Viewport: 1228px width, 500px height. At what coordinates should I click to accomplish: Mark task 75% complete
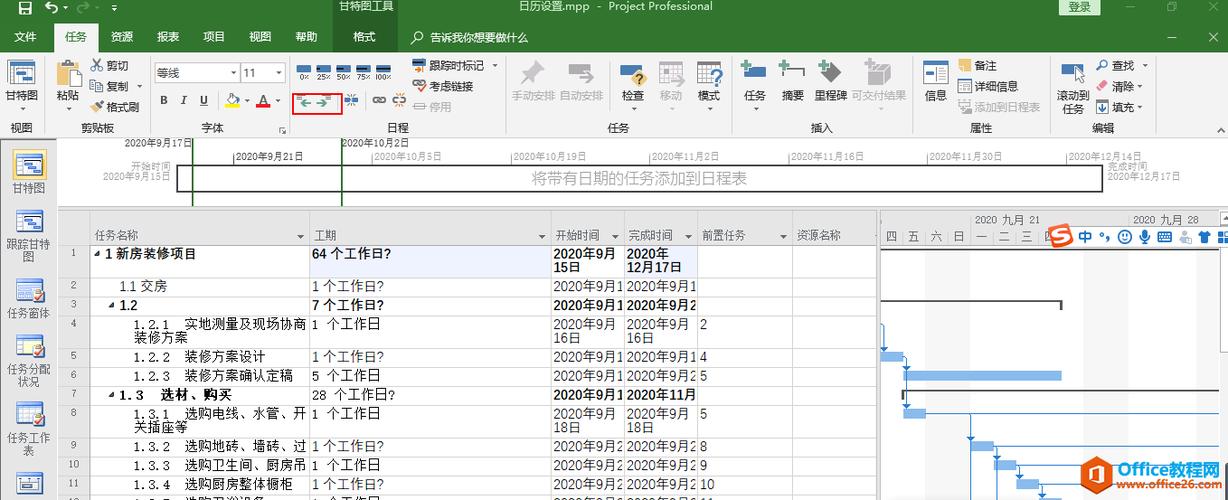[363, 72]
